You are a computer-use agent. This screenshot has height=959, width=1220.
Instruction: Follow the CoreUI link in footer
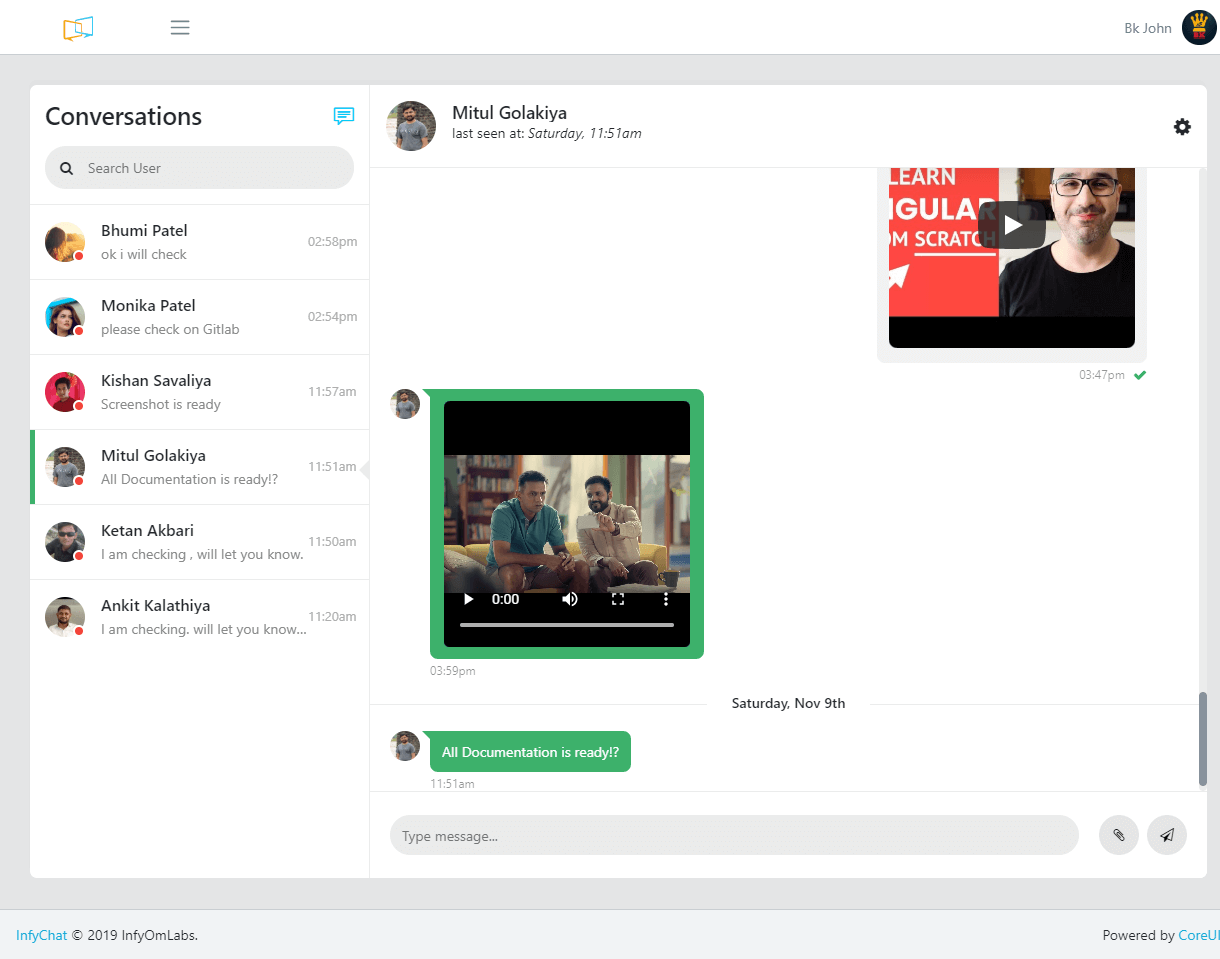pos(1199,935)
